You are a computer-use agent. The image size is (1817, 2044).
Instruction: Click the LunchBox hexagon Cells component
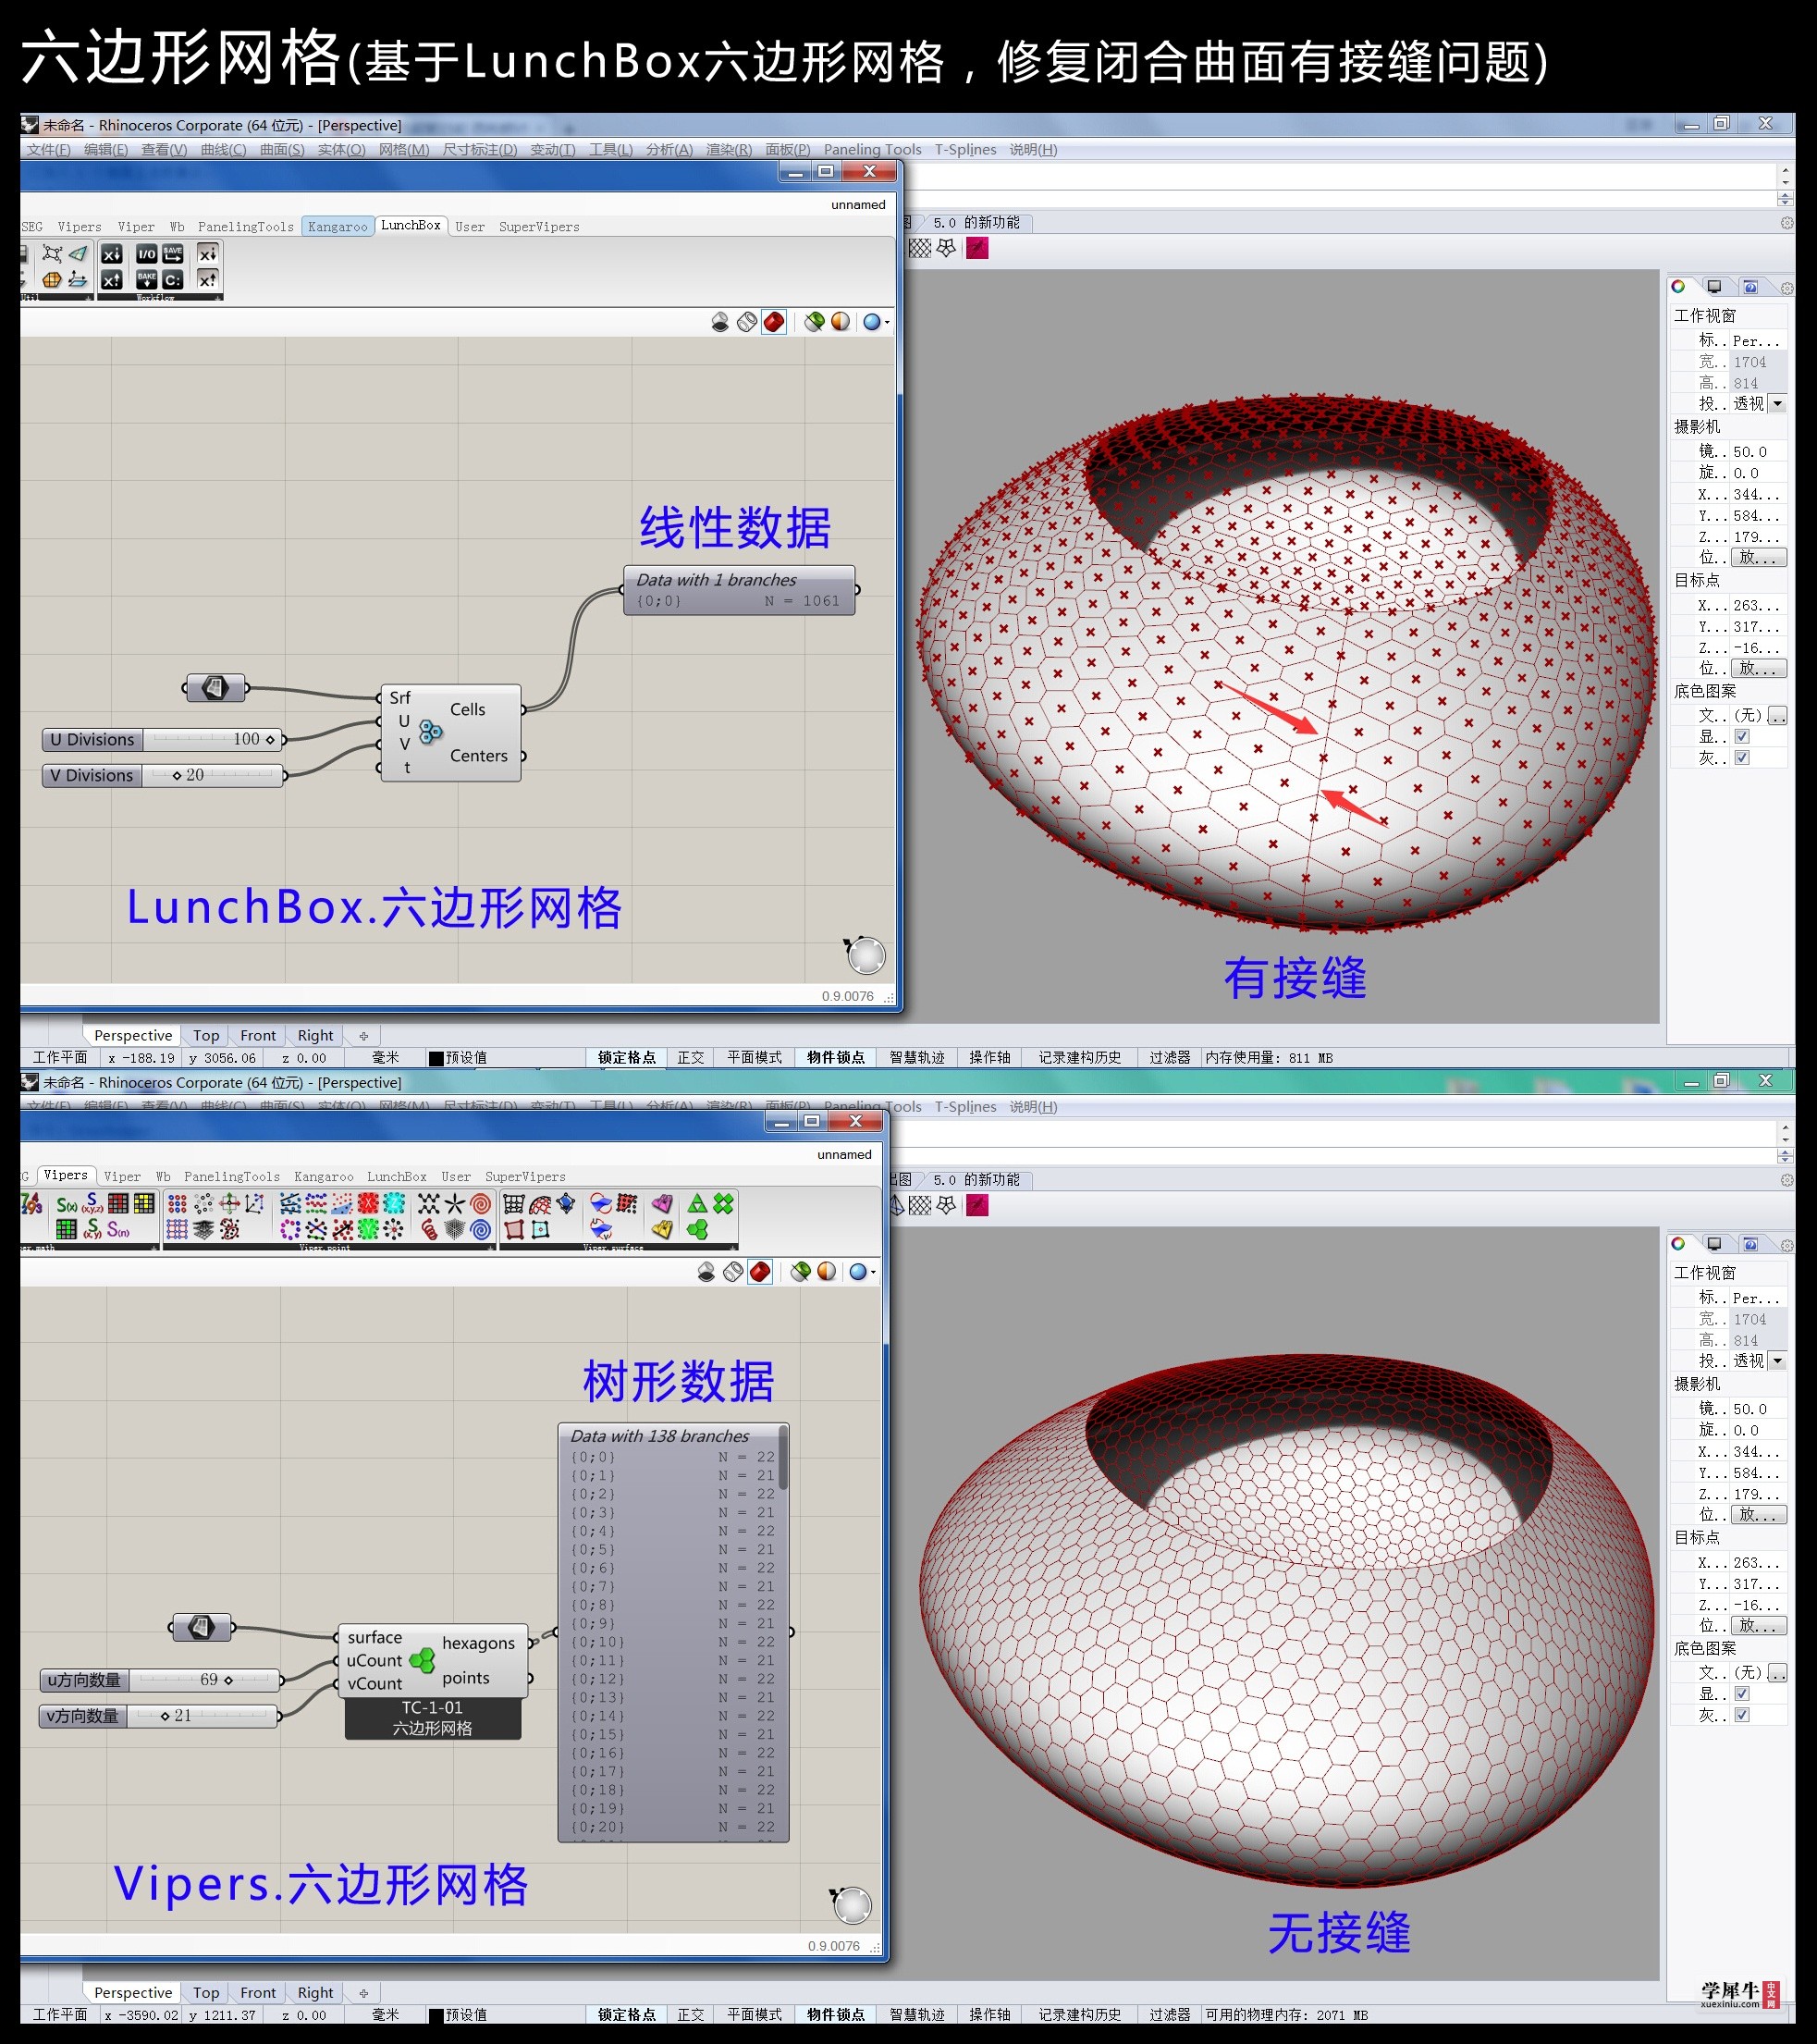[x=451, y=733]
